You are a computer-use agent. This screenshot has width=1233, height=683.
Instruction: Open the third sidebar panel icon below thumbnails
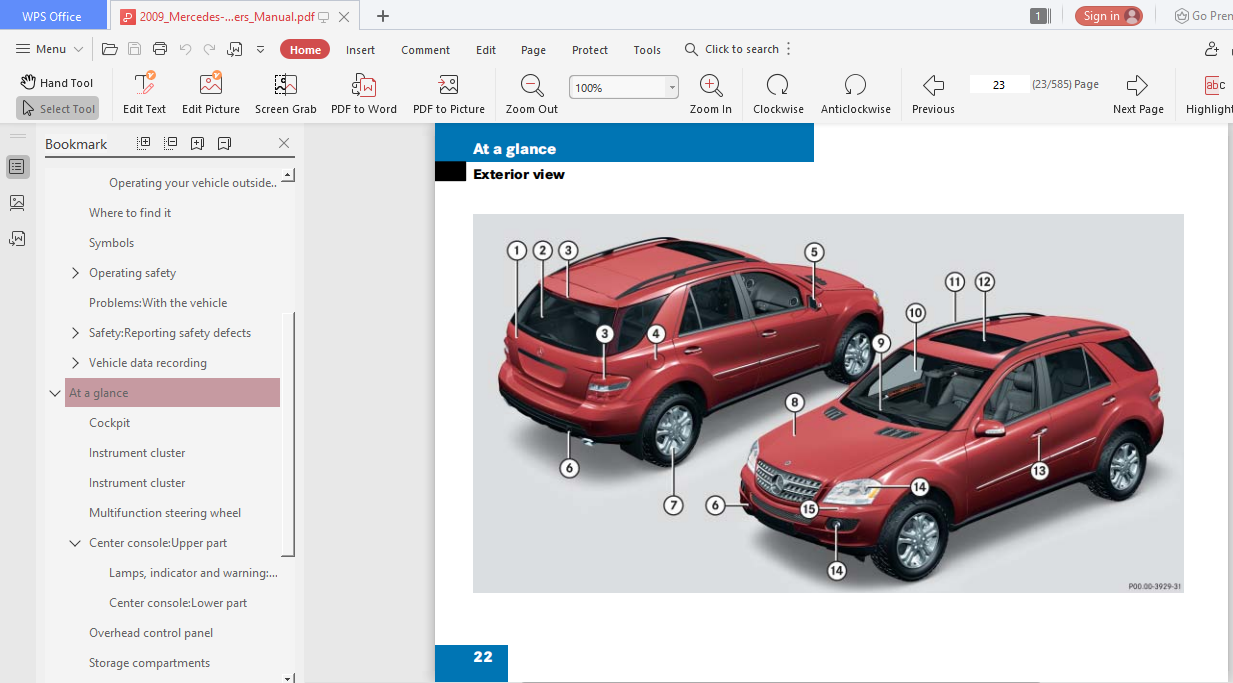pyautogui.click(x=17, y=238)
